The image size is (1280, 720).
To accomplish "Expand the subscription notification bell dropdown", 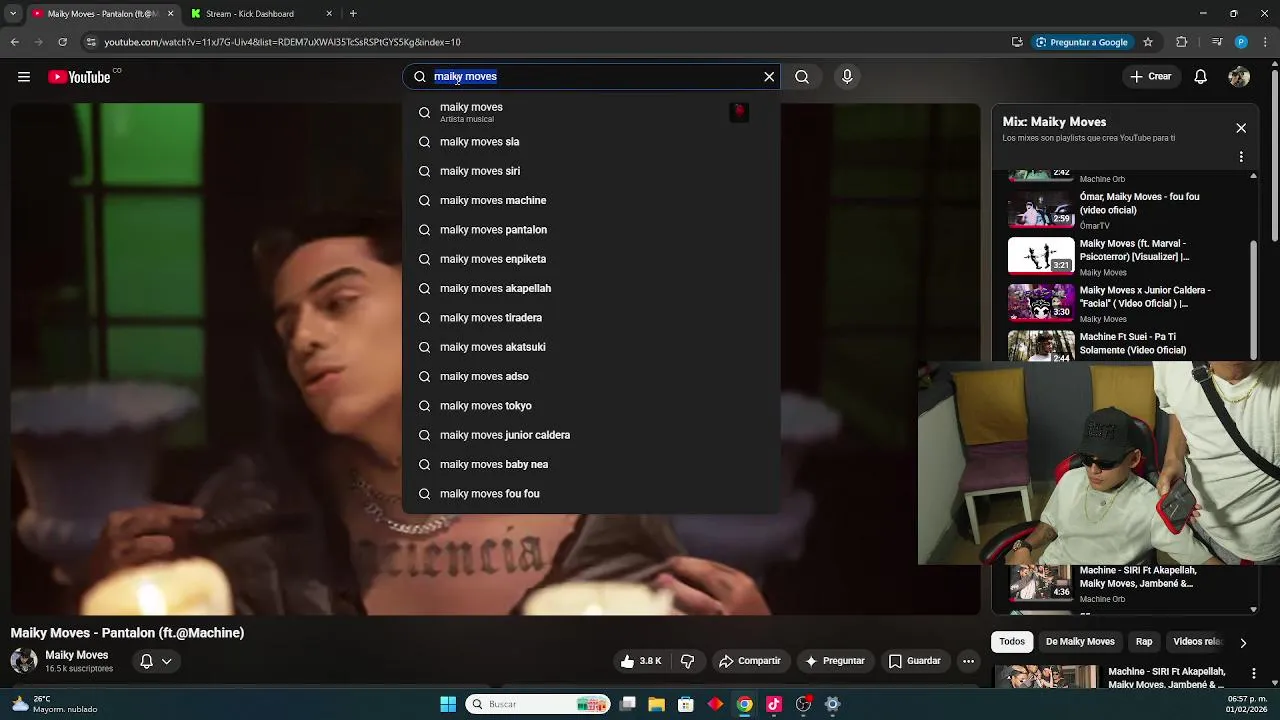I will pos(156,661).
